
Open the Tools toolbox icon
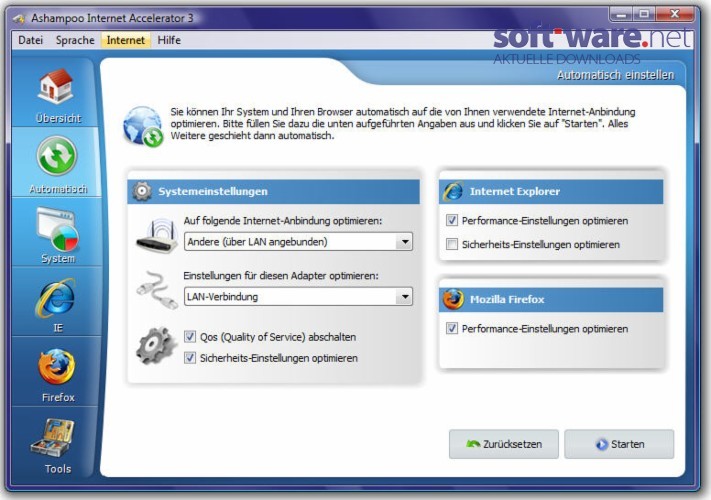53,437
